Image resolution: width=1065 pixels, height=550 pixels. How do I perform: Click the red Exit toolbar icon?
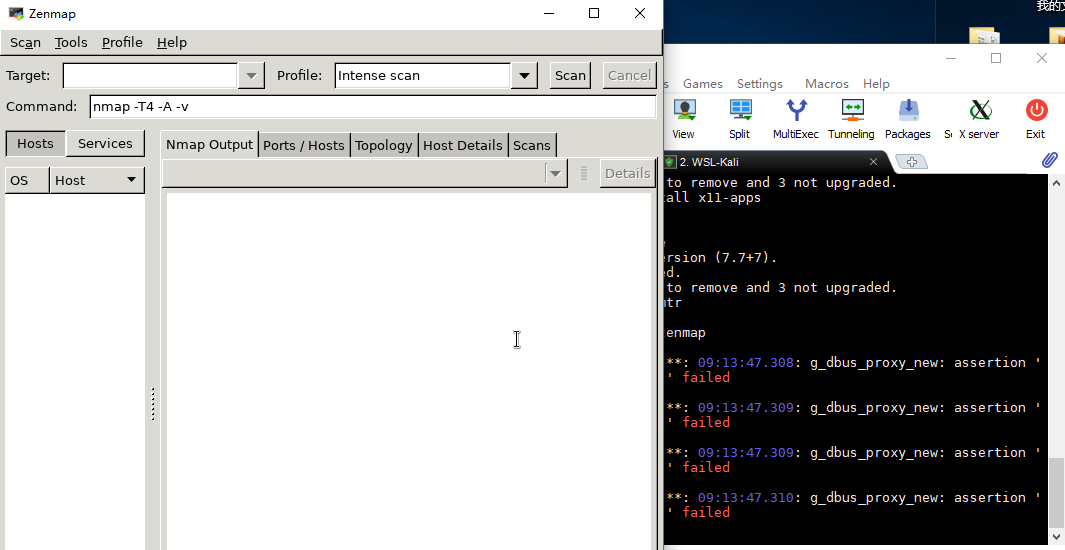[x=1036, y=119]
